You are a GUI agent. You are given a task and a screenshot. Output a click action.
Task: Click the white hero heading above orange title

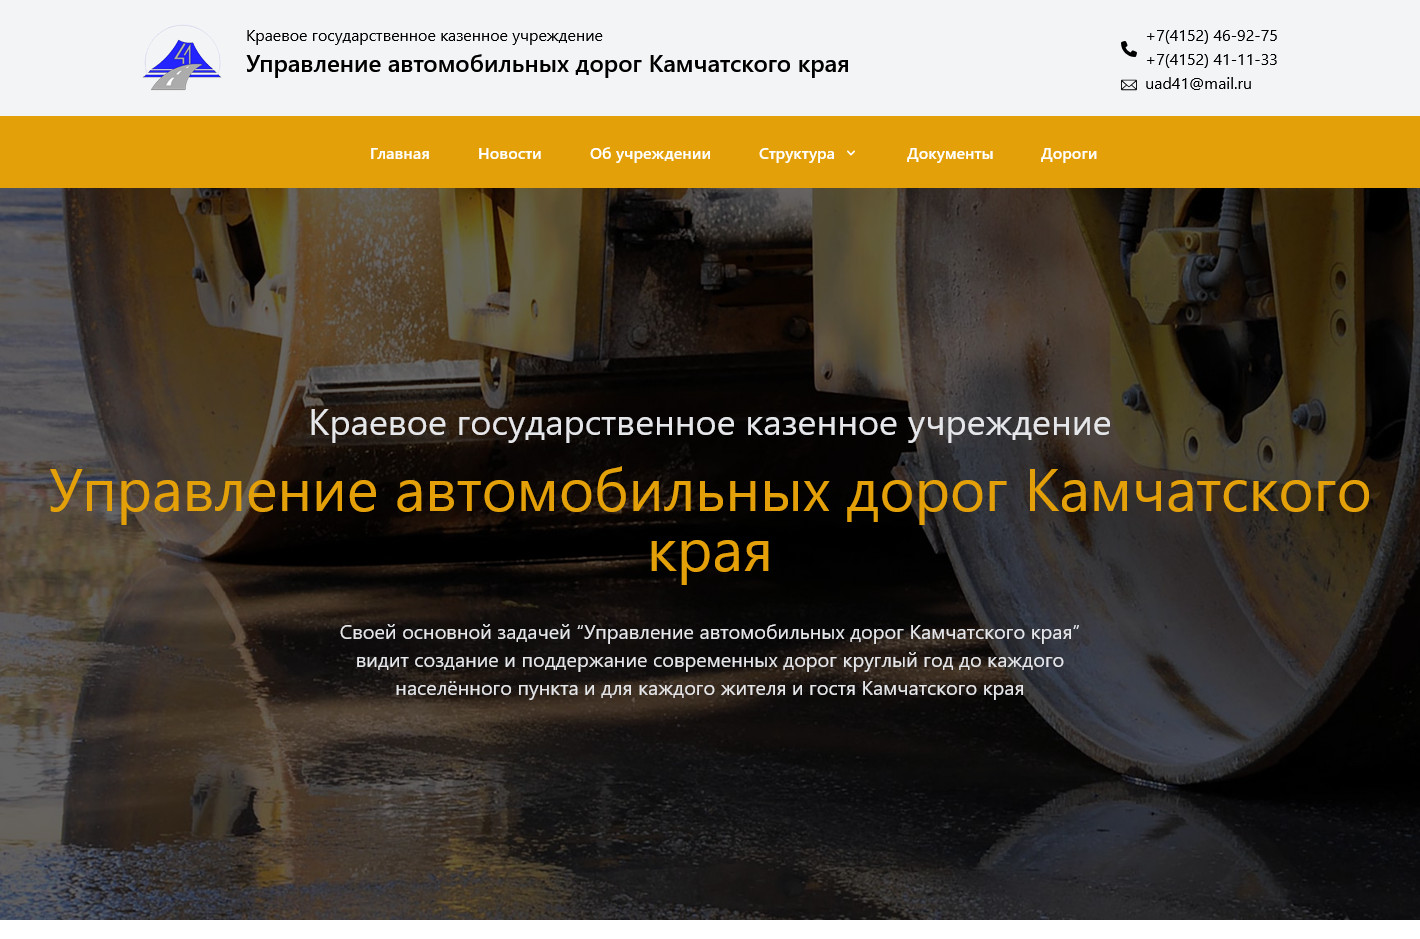710,423
